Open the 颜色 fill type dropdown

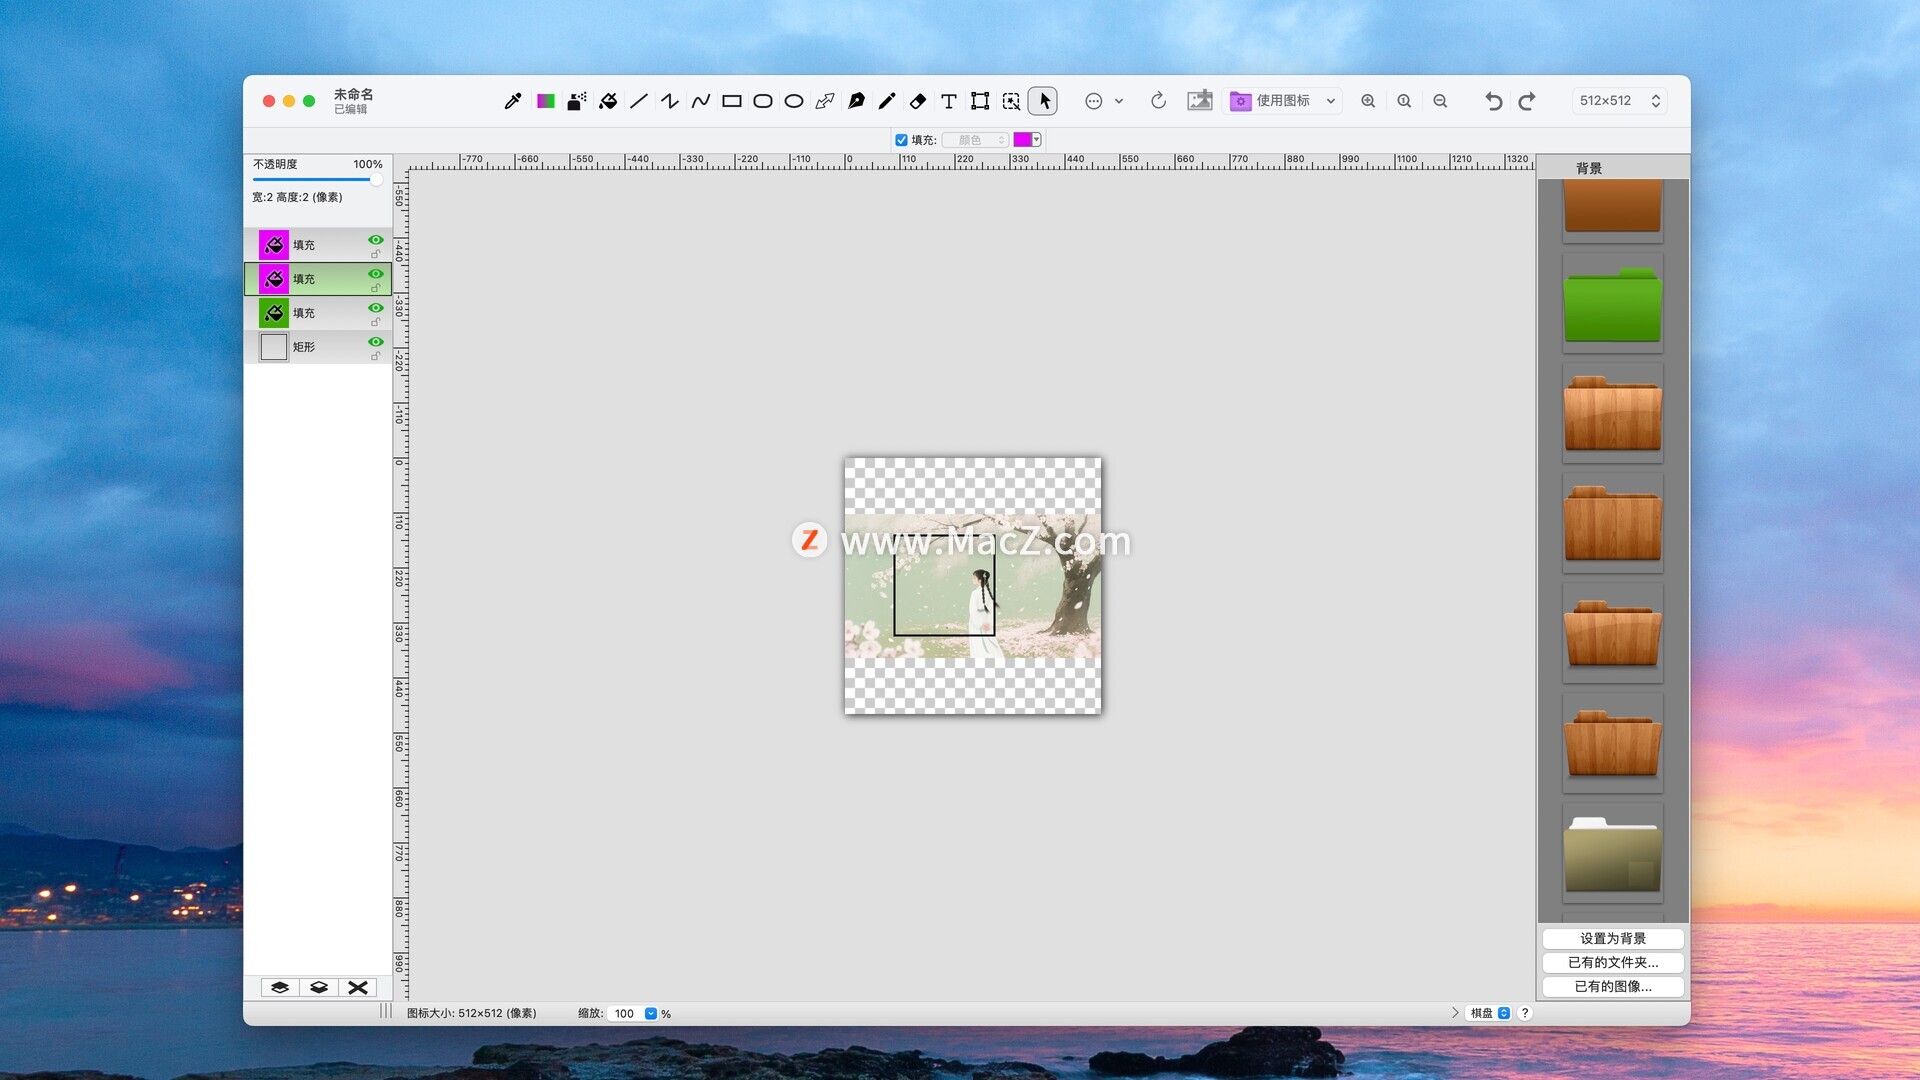(x=975, y=140)
